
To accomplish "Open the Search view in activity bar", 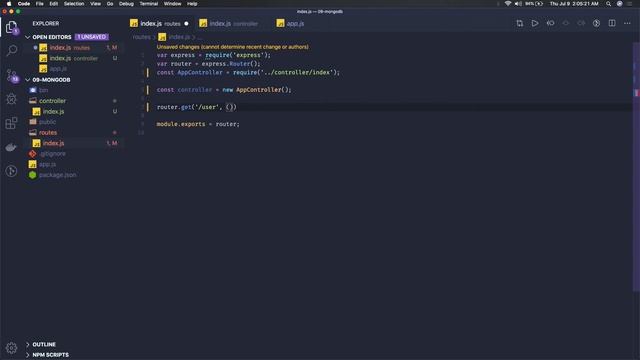I will 11,51.
